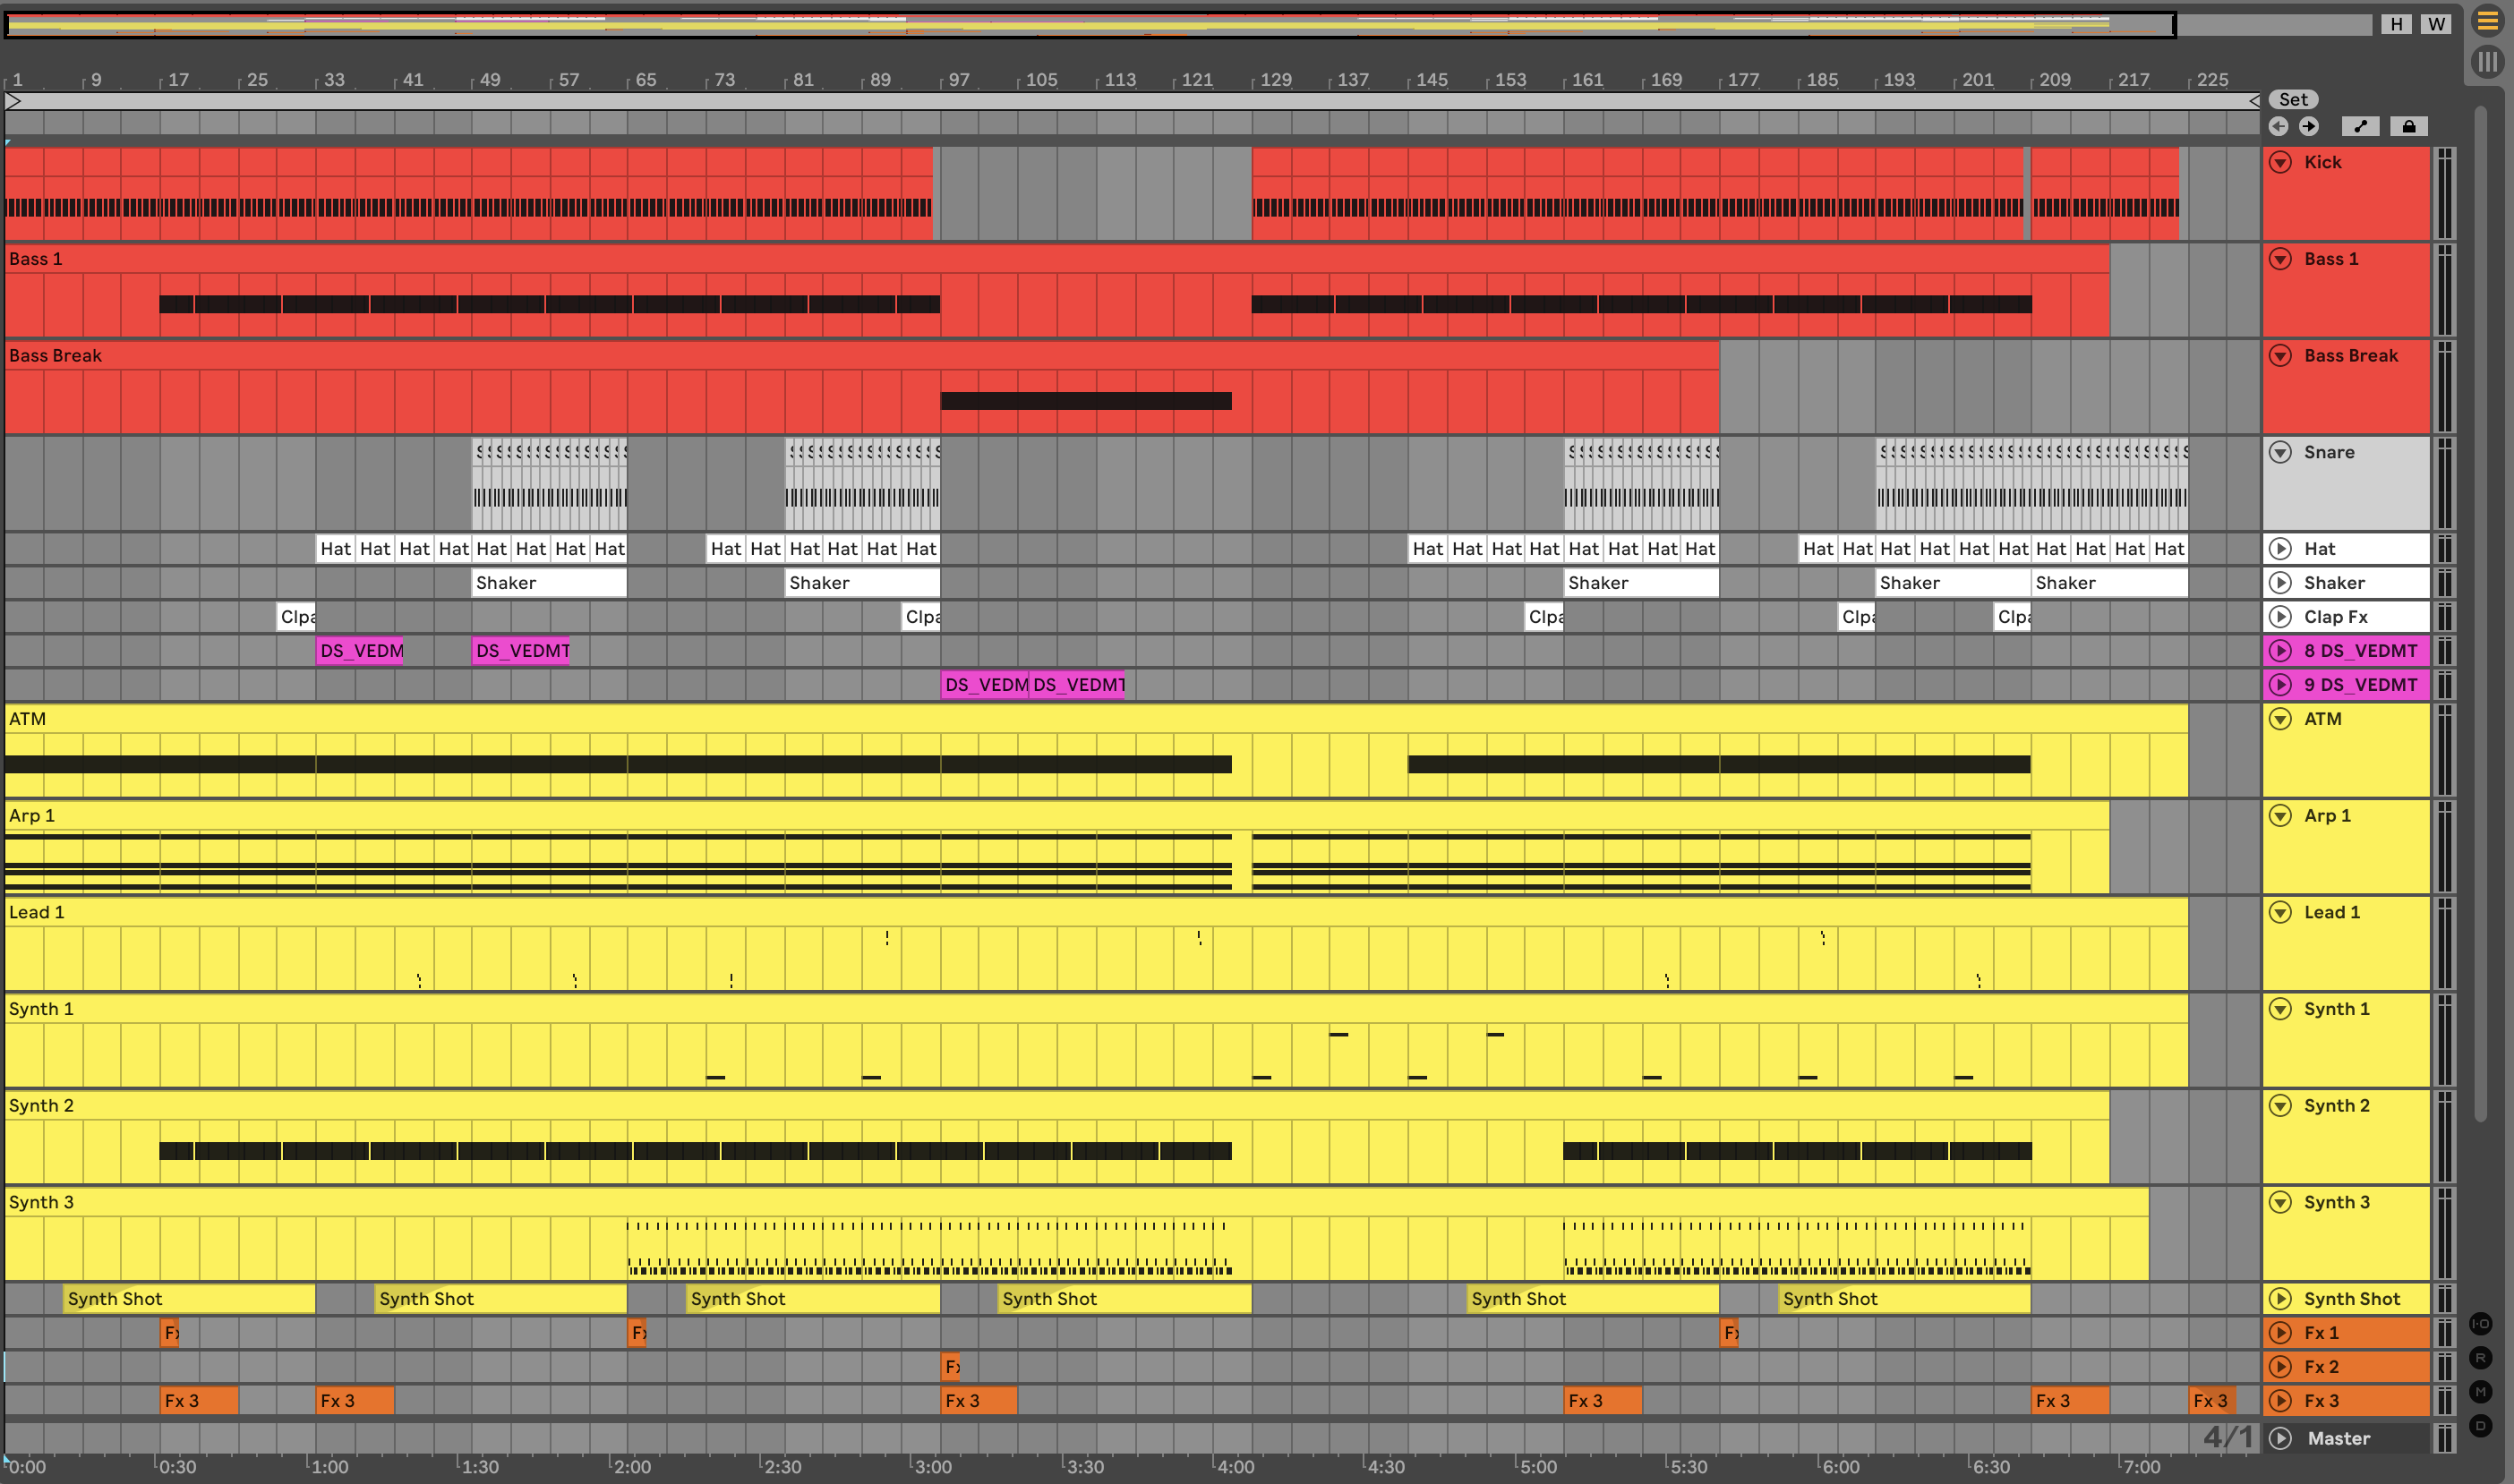Image resolution: width=2514 pixels, height=1484 pixels.
Task: Collapse the Kick track with its triangle
Action: click(x=2280, y=162)
